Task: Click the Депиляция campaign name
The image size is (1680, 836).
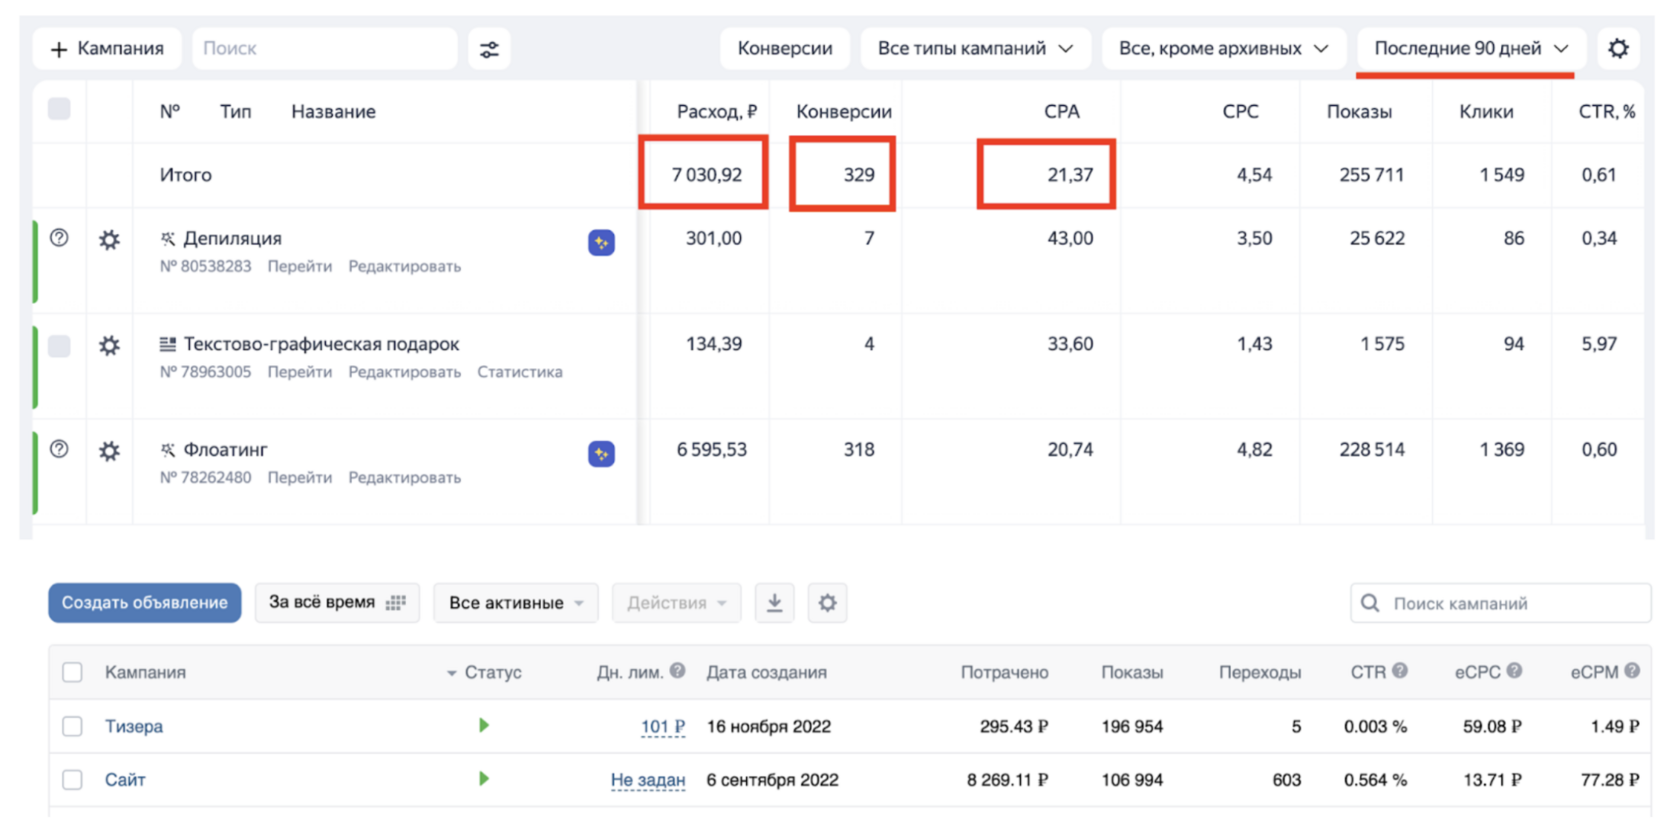Action: pos(232,238)
